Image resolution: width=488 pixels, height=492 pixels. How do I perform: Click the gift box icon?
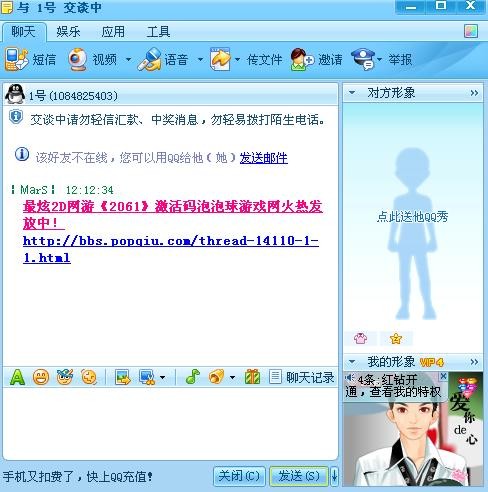pyautogui.click(x=252, y=377)
